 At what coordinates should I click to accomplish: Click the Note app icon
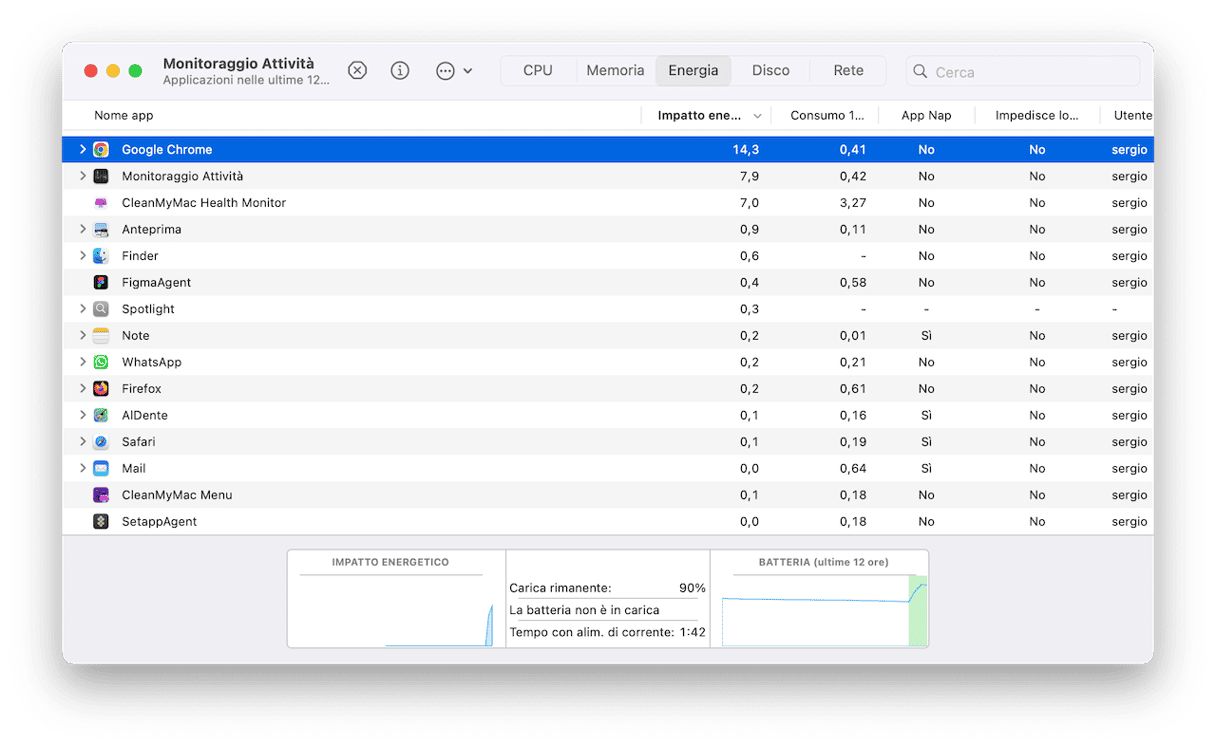101,336
